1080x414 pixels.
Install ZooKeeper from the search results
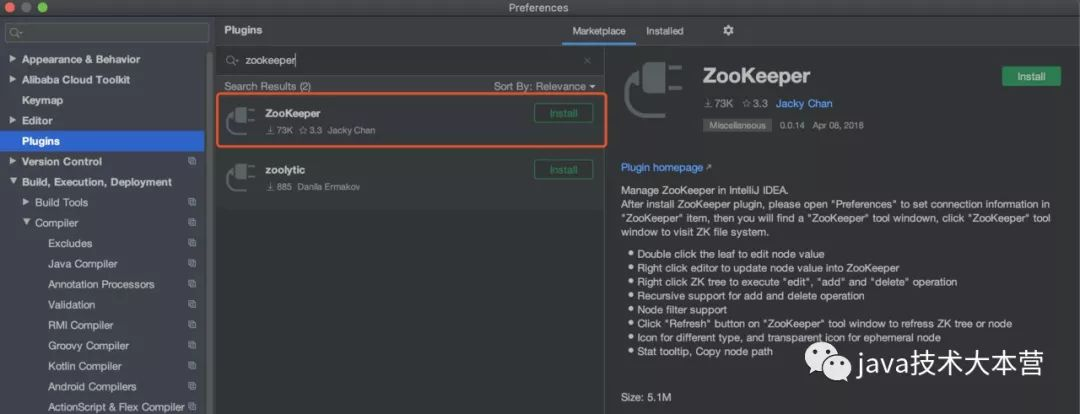pyautogui.click(x=563, y=113)
